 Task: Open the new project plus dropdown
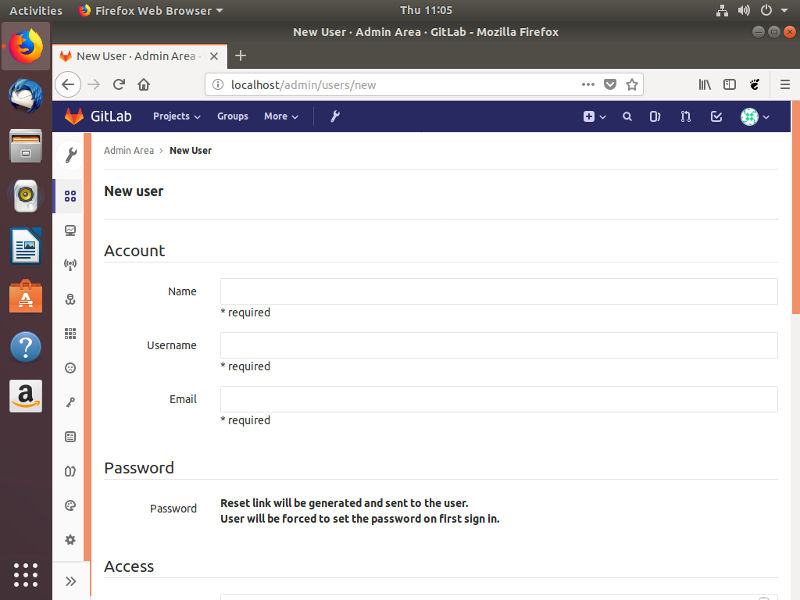[x=594, y=117]
